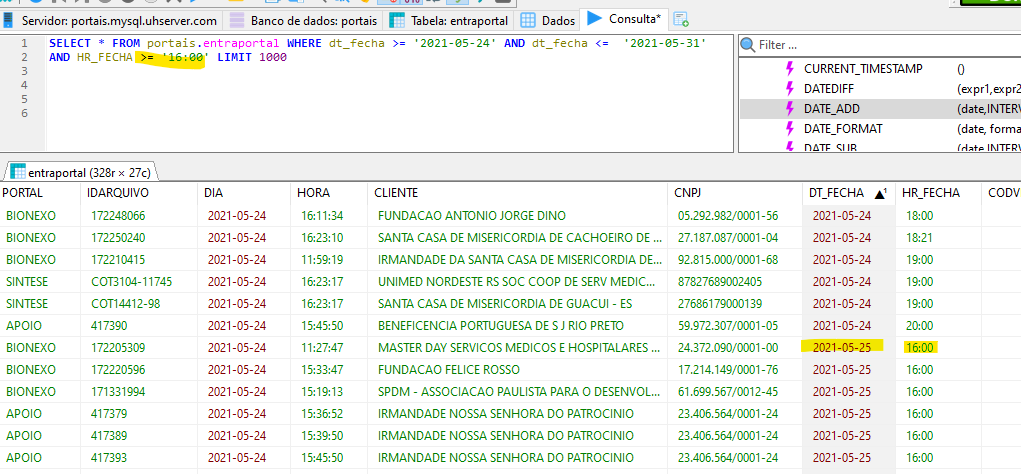Select the Consulta* query tab
Viewport: 1021px width, 474px height.
[x=624, y=20]
